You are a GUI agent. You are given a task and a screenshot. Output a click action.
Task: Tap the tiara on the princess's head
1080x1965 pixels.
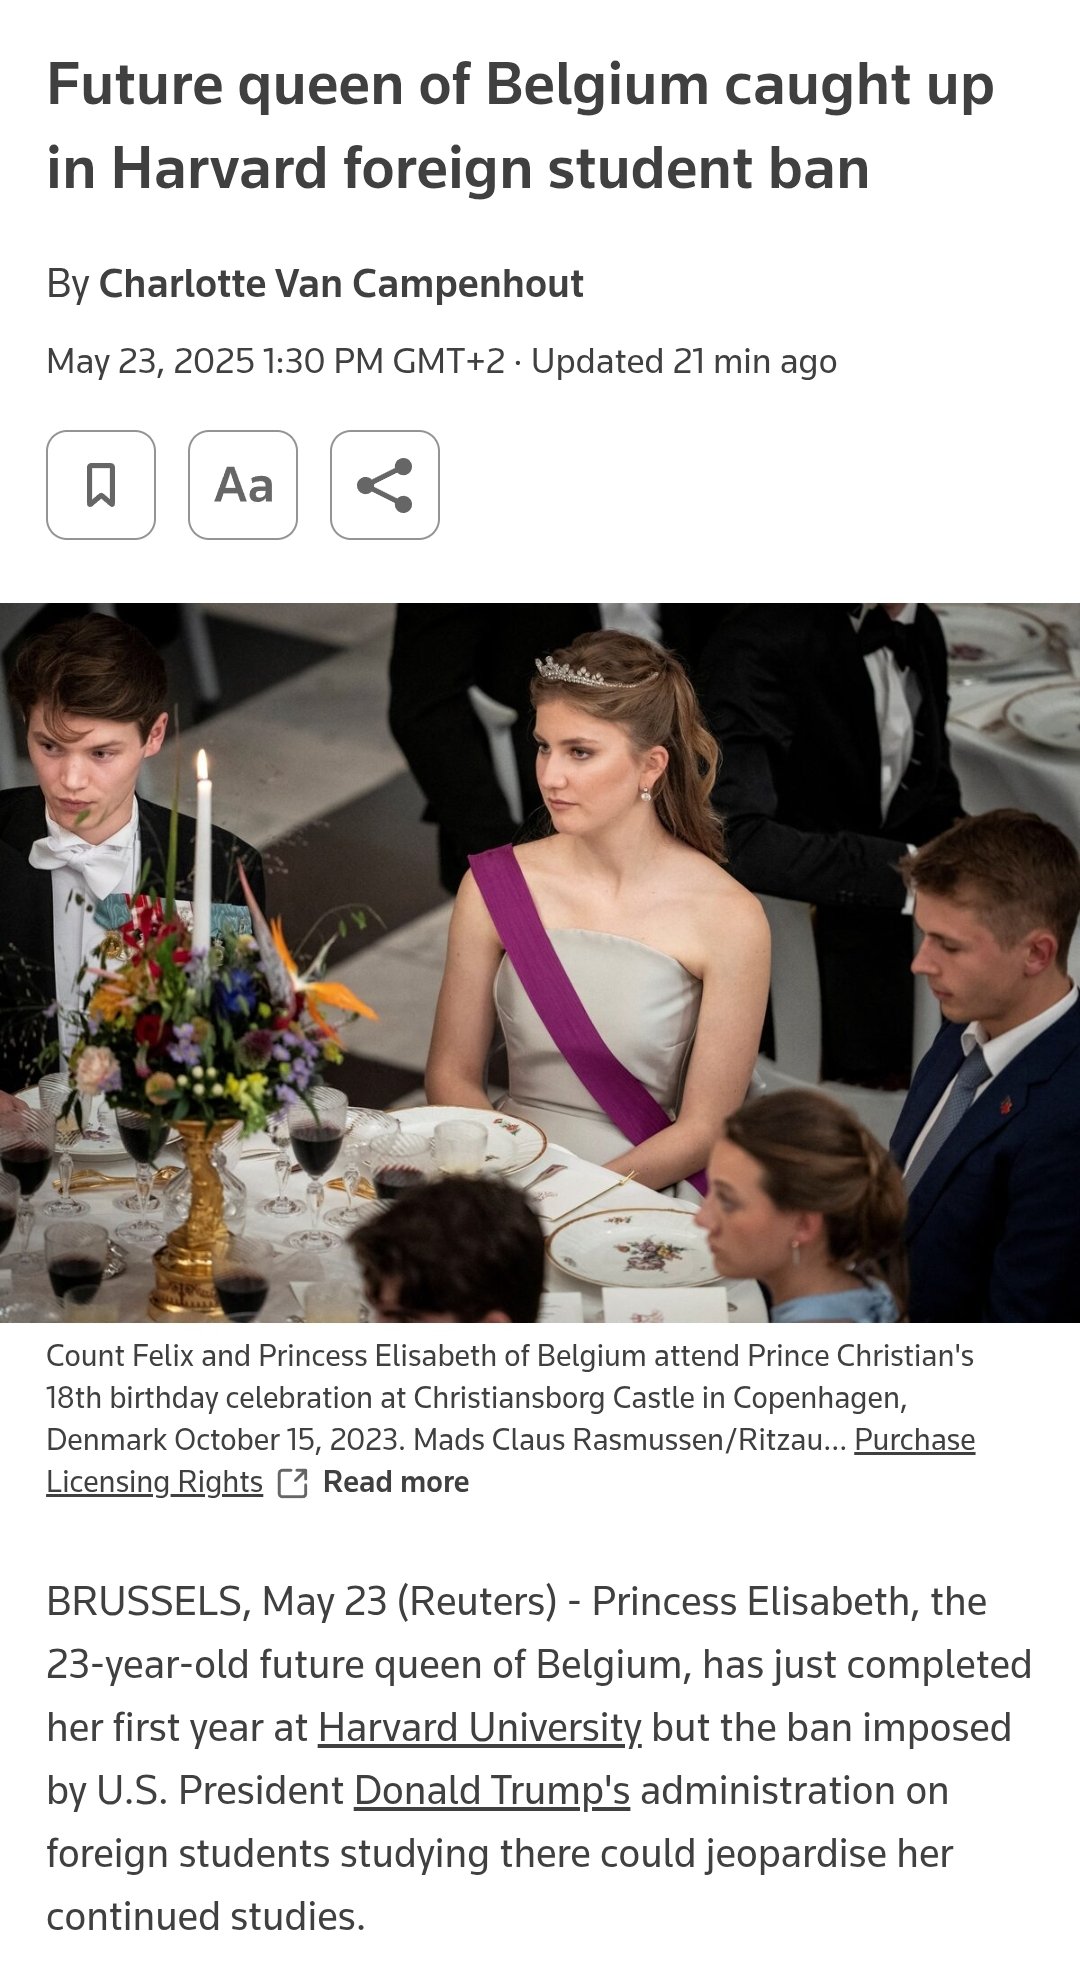[590, 672]
